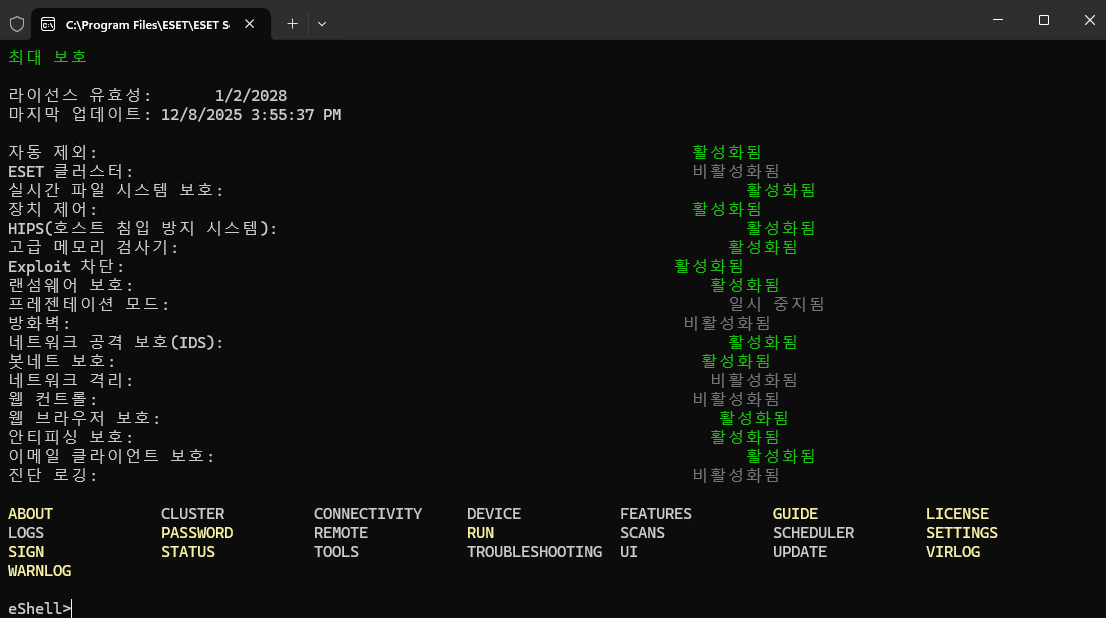Click the 랜섬웨어 보호 활성화됨 status

pos(744,285)
